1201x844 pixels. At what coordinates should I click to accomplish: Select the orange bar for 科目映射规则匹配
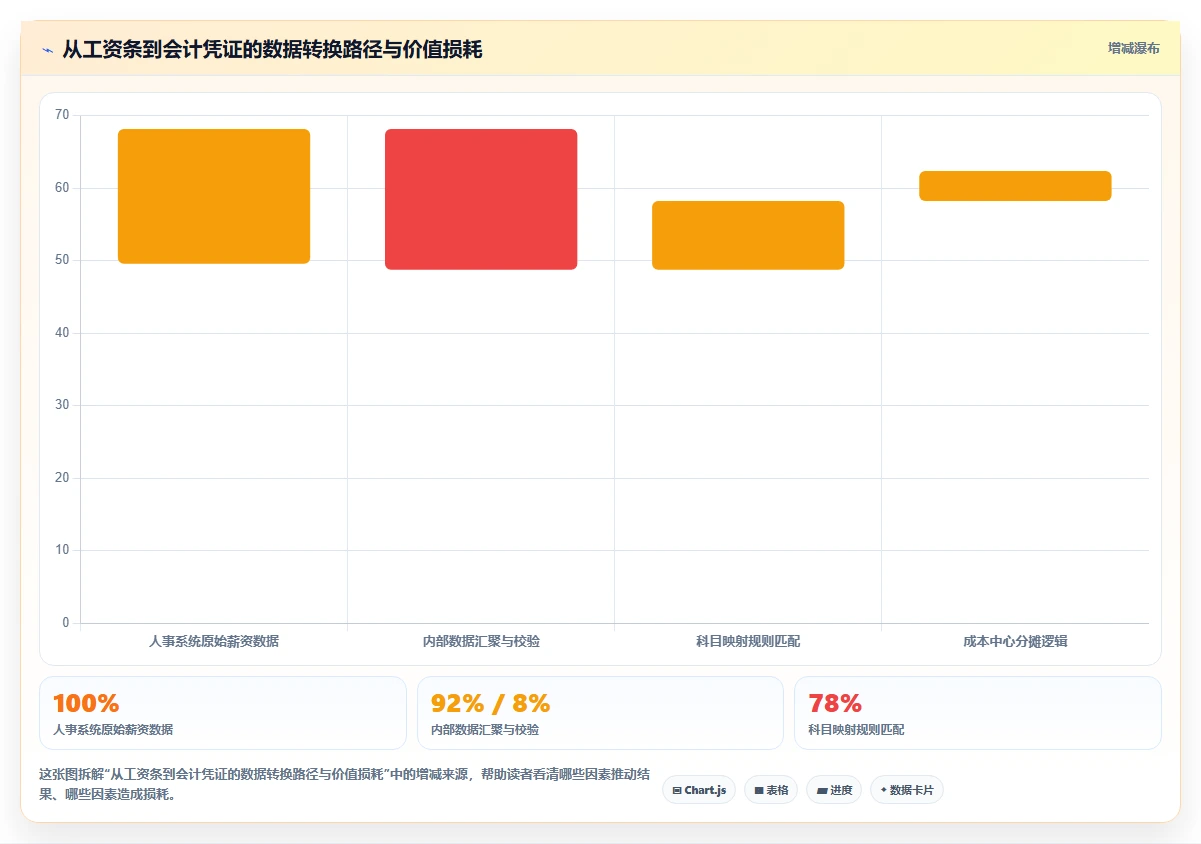748,235
